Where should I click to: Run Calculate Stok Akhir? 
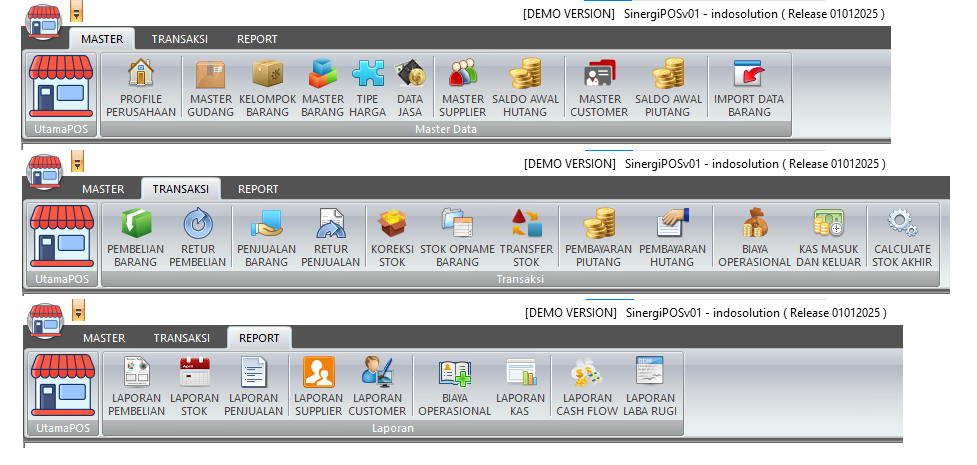tap(902, 237)
